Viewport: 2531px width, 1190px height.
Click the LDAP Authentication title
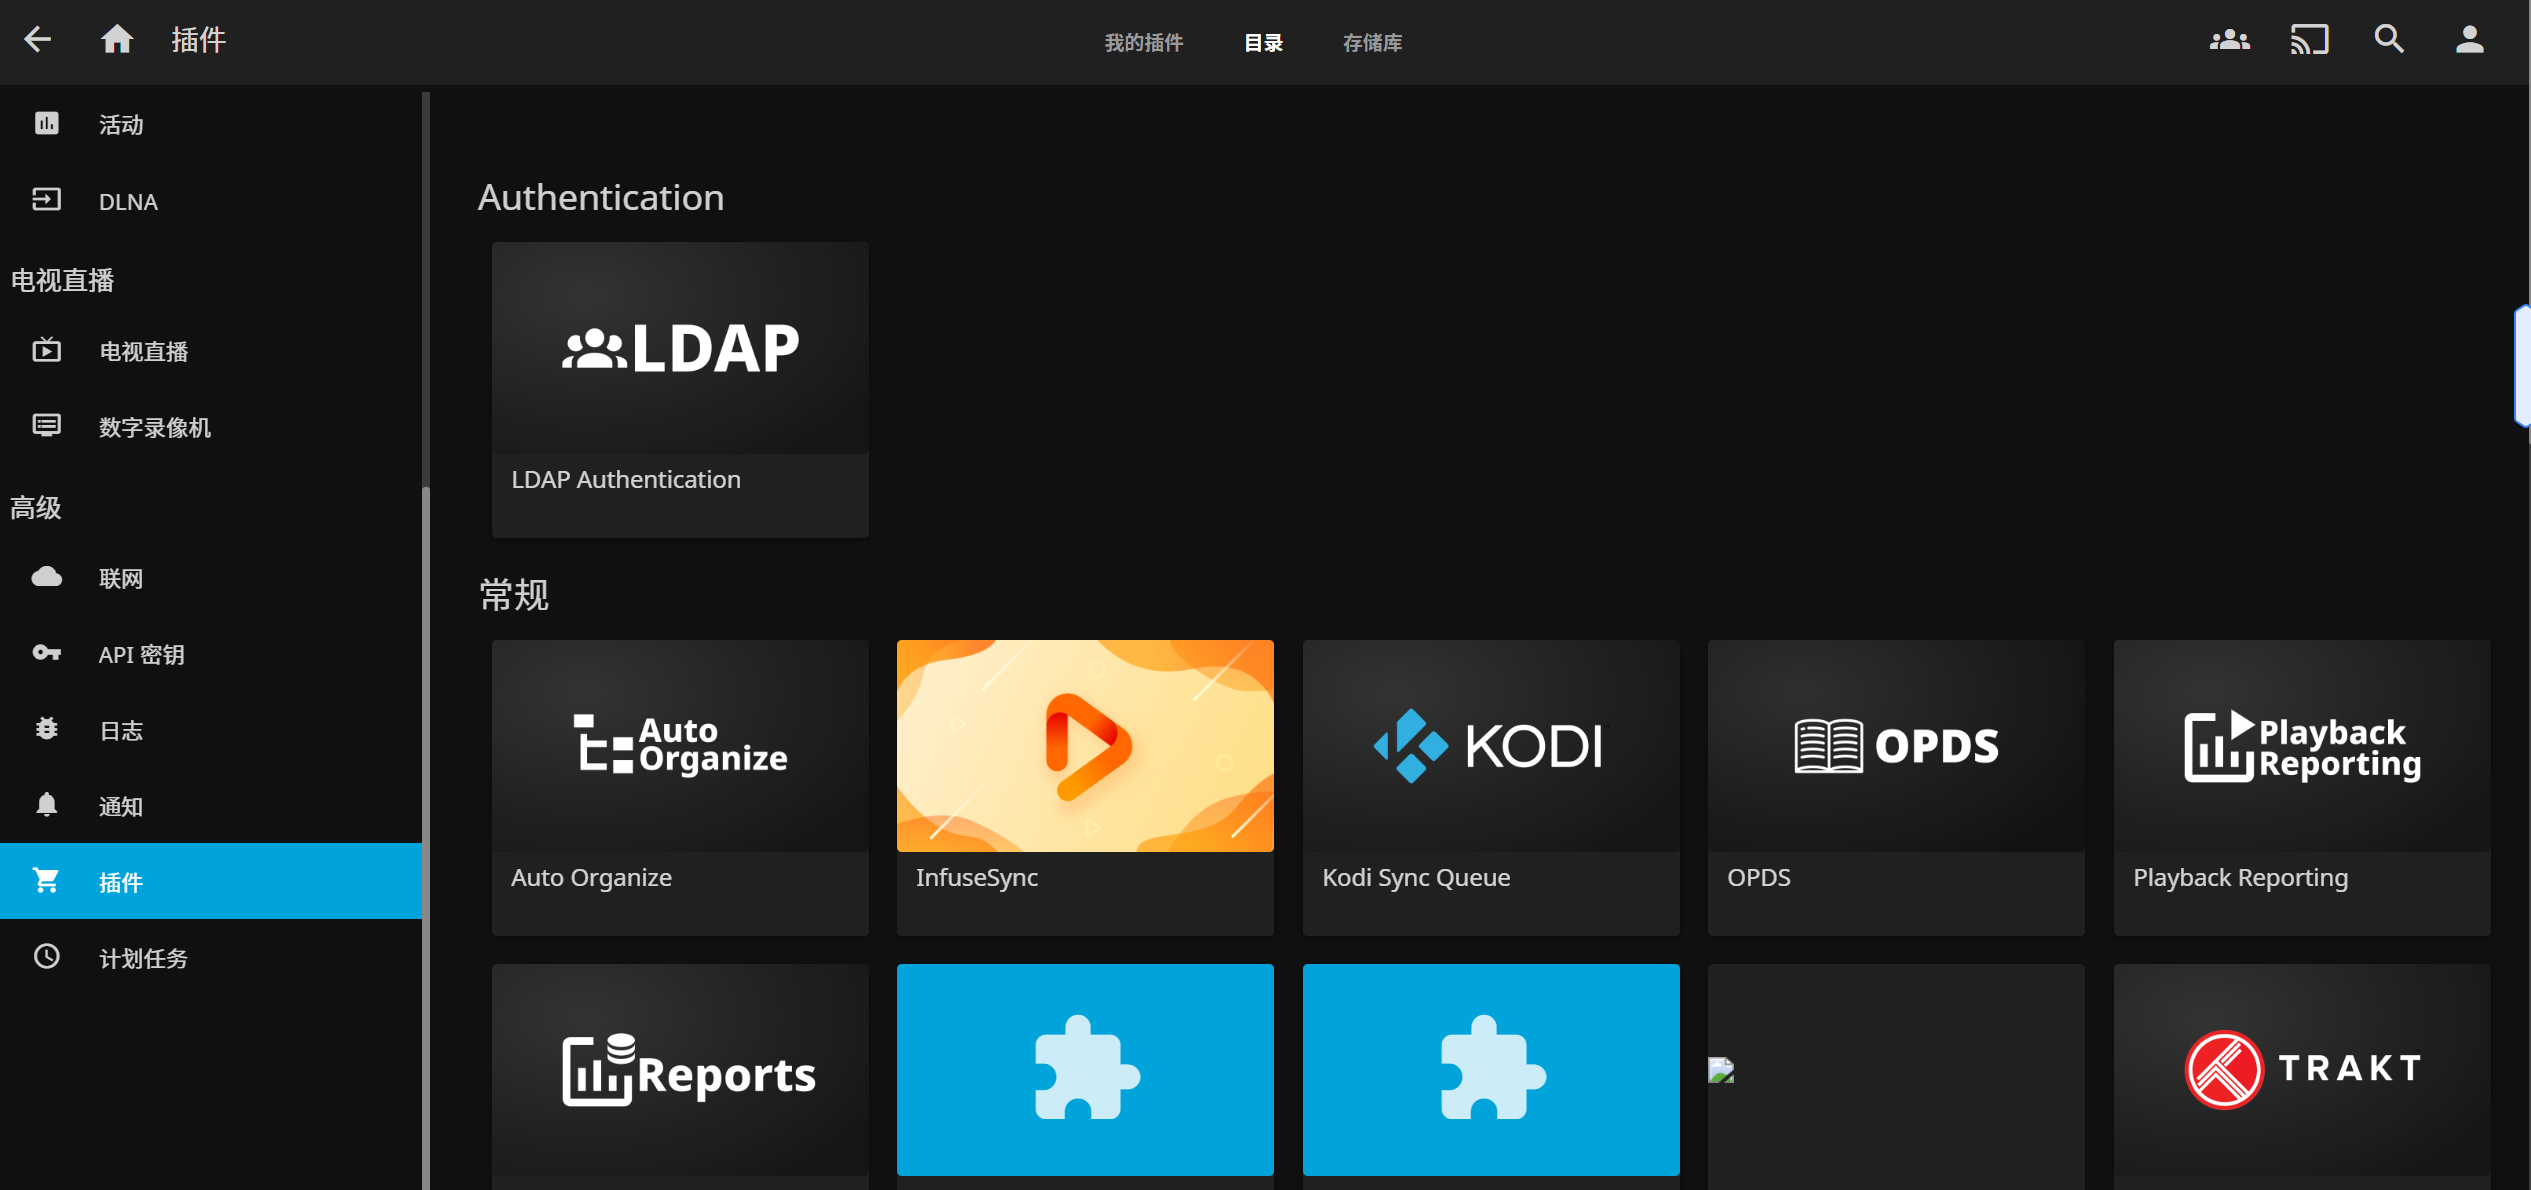point(626,480)
